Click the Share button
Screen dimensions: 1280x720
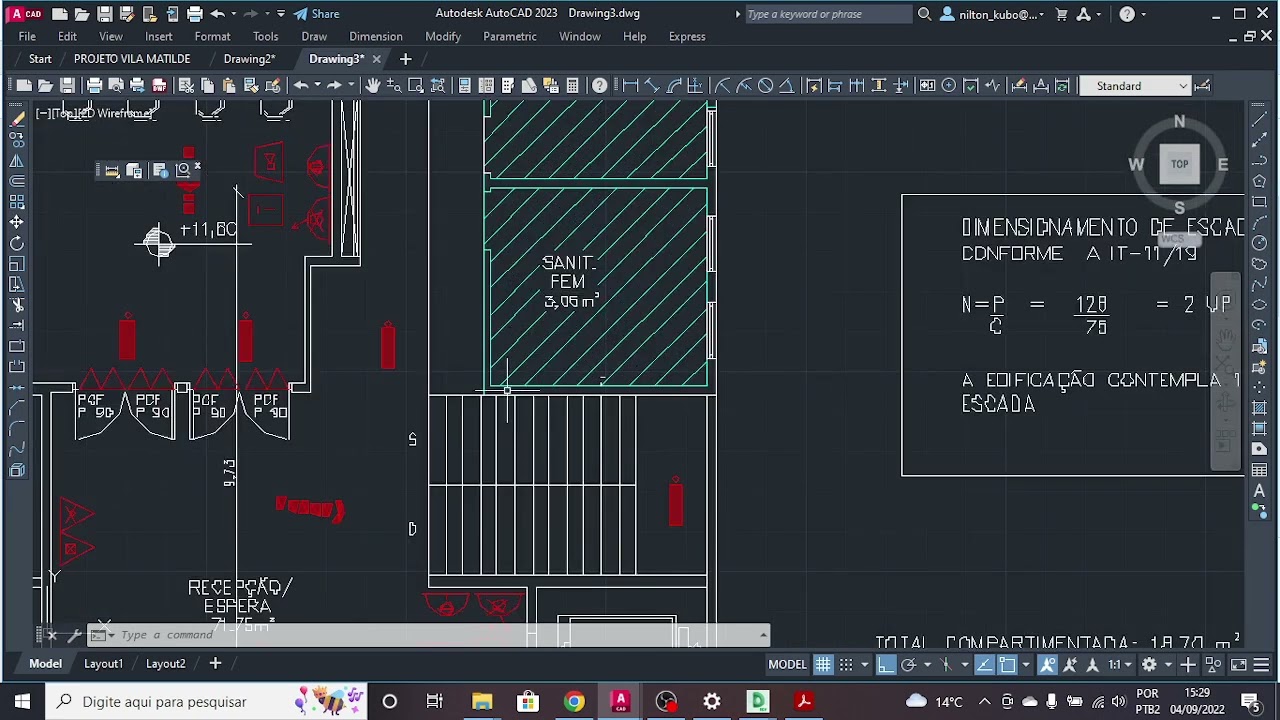(x=316, y=14)
